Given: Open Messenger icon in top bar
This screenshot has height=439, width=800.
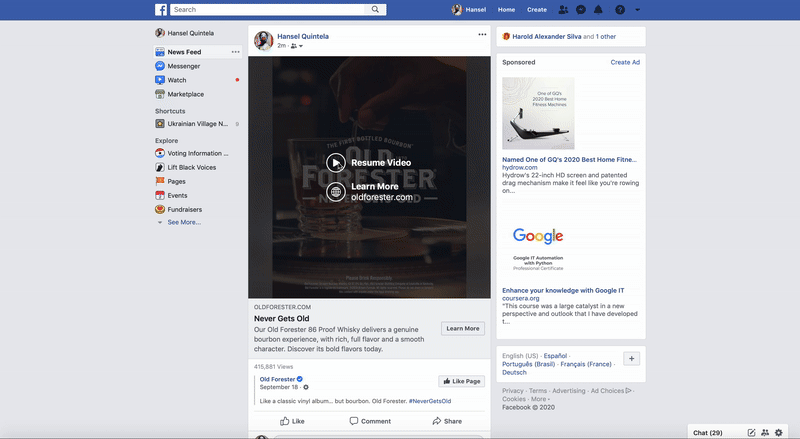Looking at the screenshot, I should point(581,9).
